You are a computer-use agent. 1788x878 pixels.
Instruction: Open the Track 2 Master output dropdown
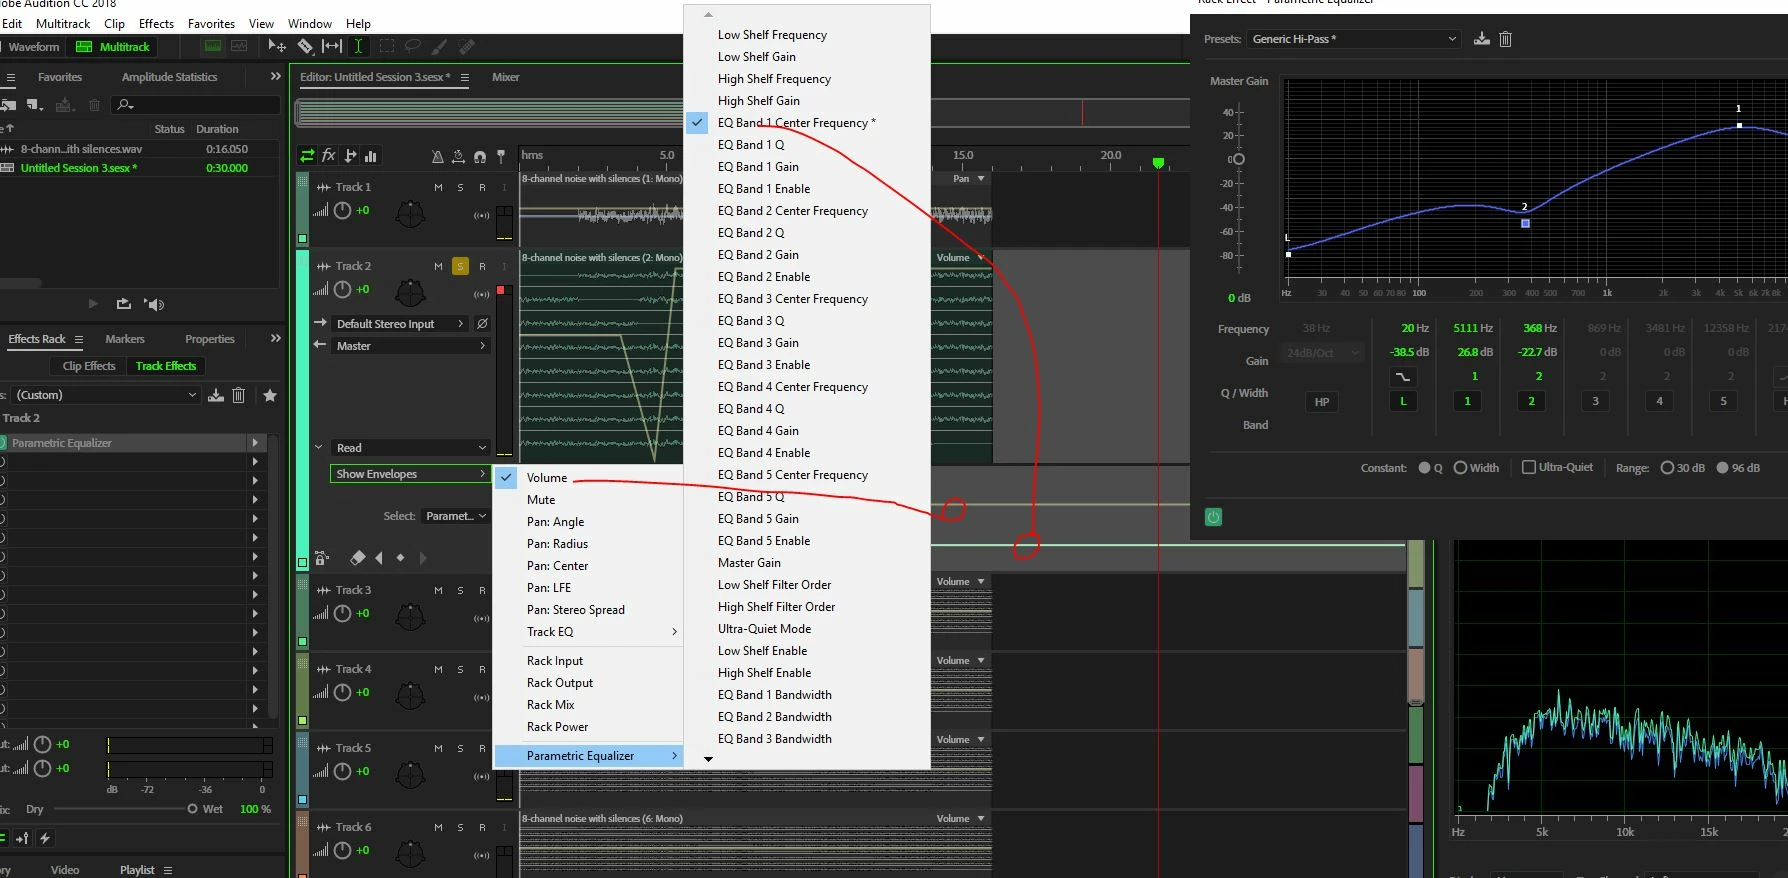click(x=411, y=346)
